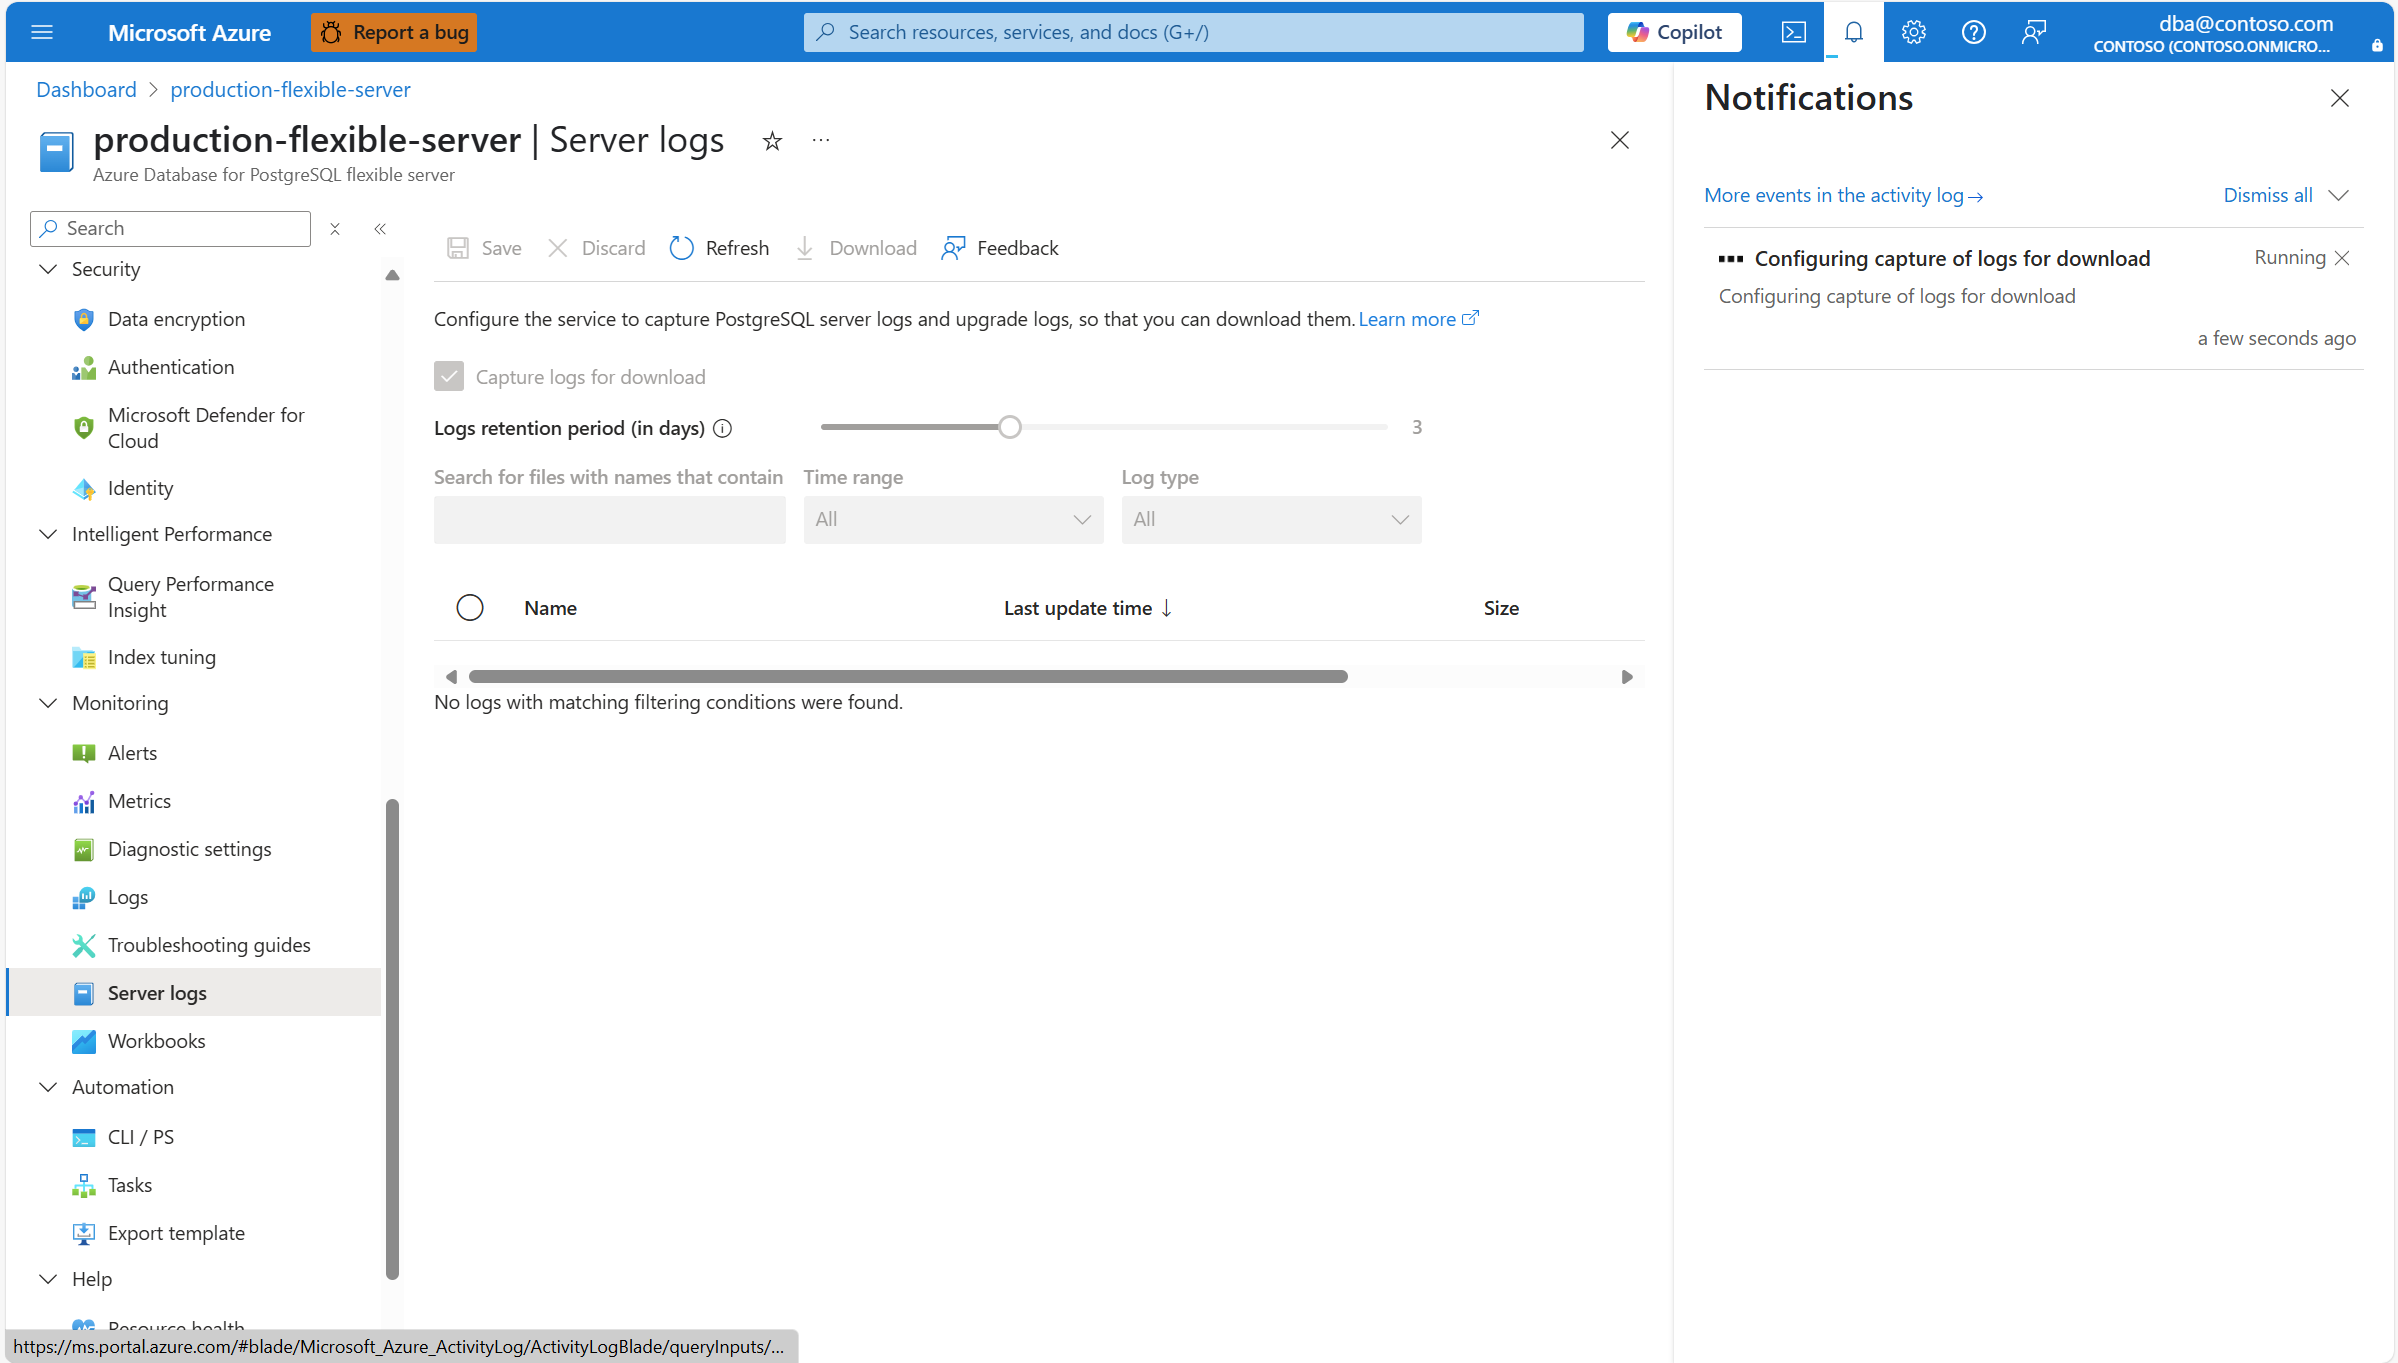The height and width of the screenshot is (1363, 2398).
Task: Expand the chevron next to Dismiss all
Action: pos(2338,196)
